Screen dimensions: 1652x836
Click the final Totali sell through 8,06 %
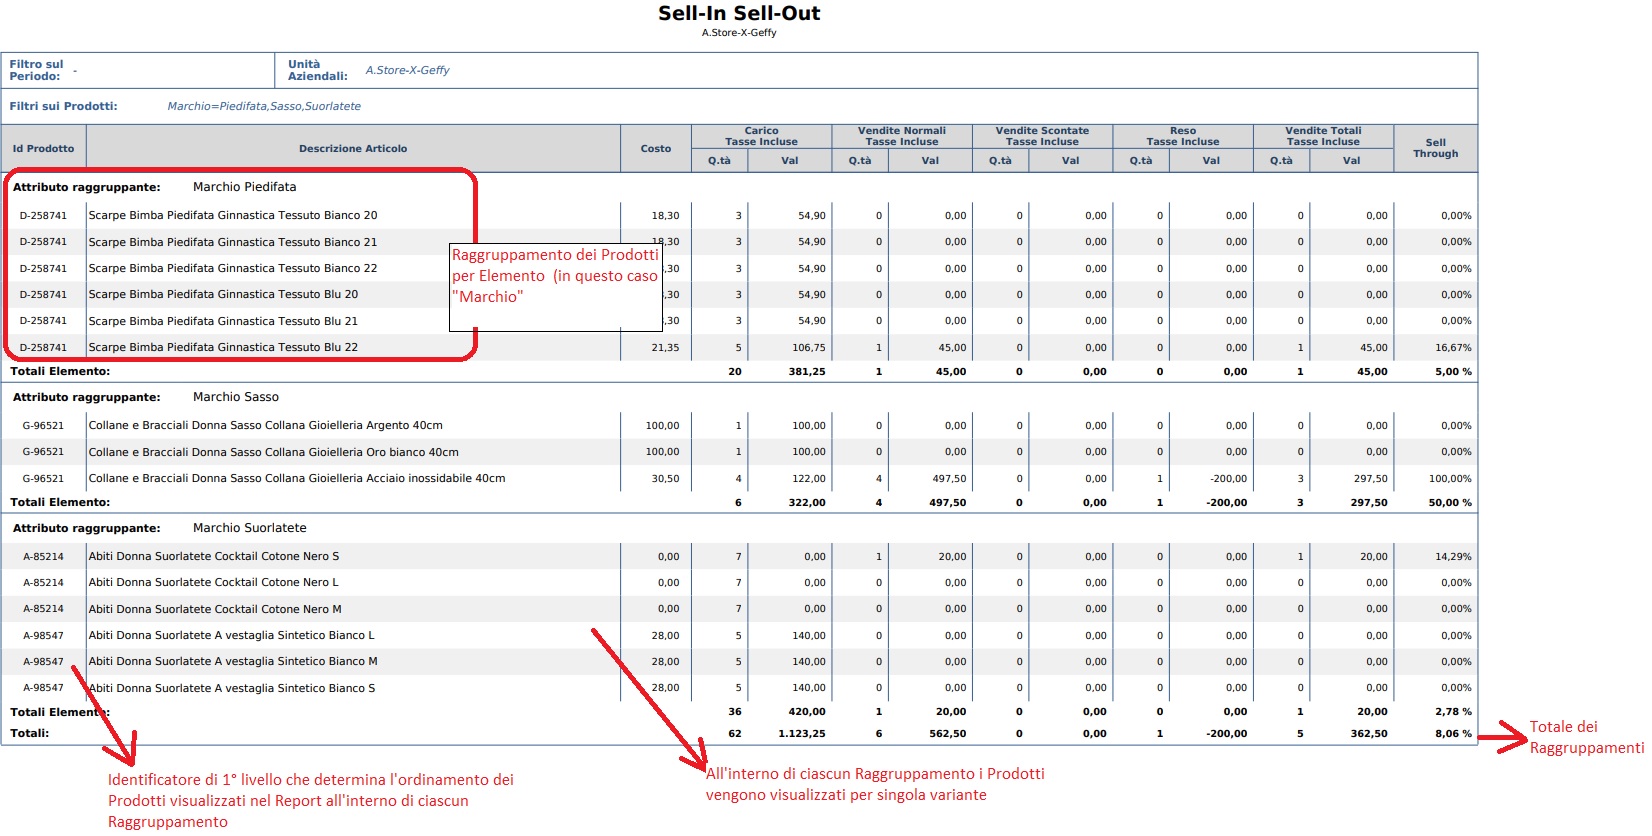(1453, 733)
